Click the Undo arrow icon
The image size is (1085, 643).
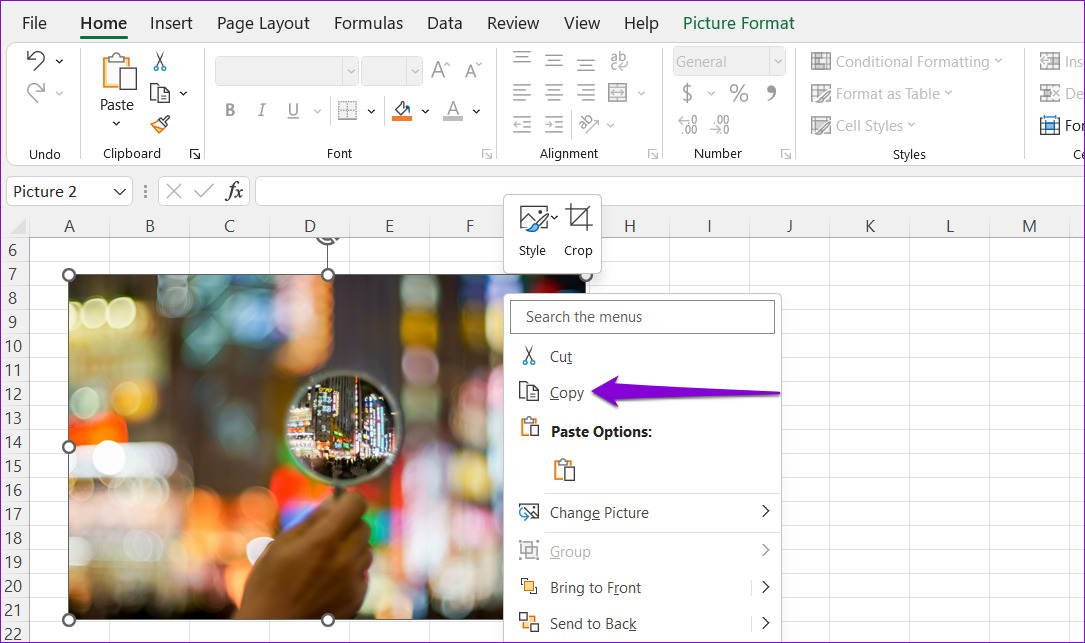click(x=35, y=61)
